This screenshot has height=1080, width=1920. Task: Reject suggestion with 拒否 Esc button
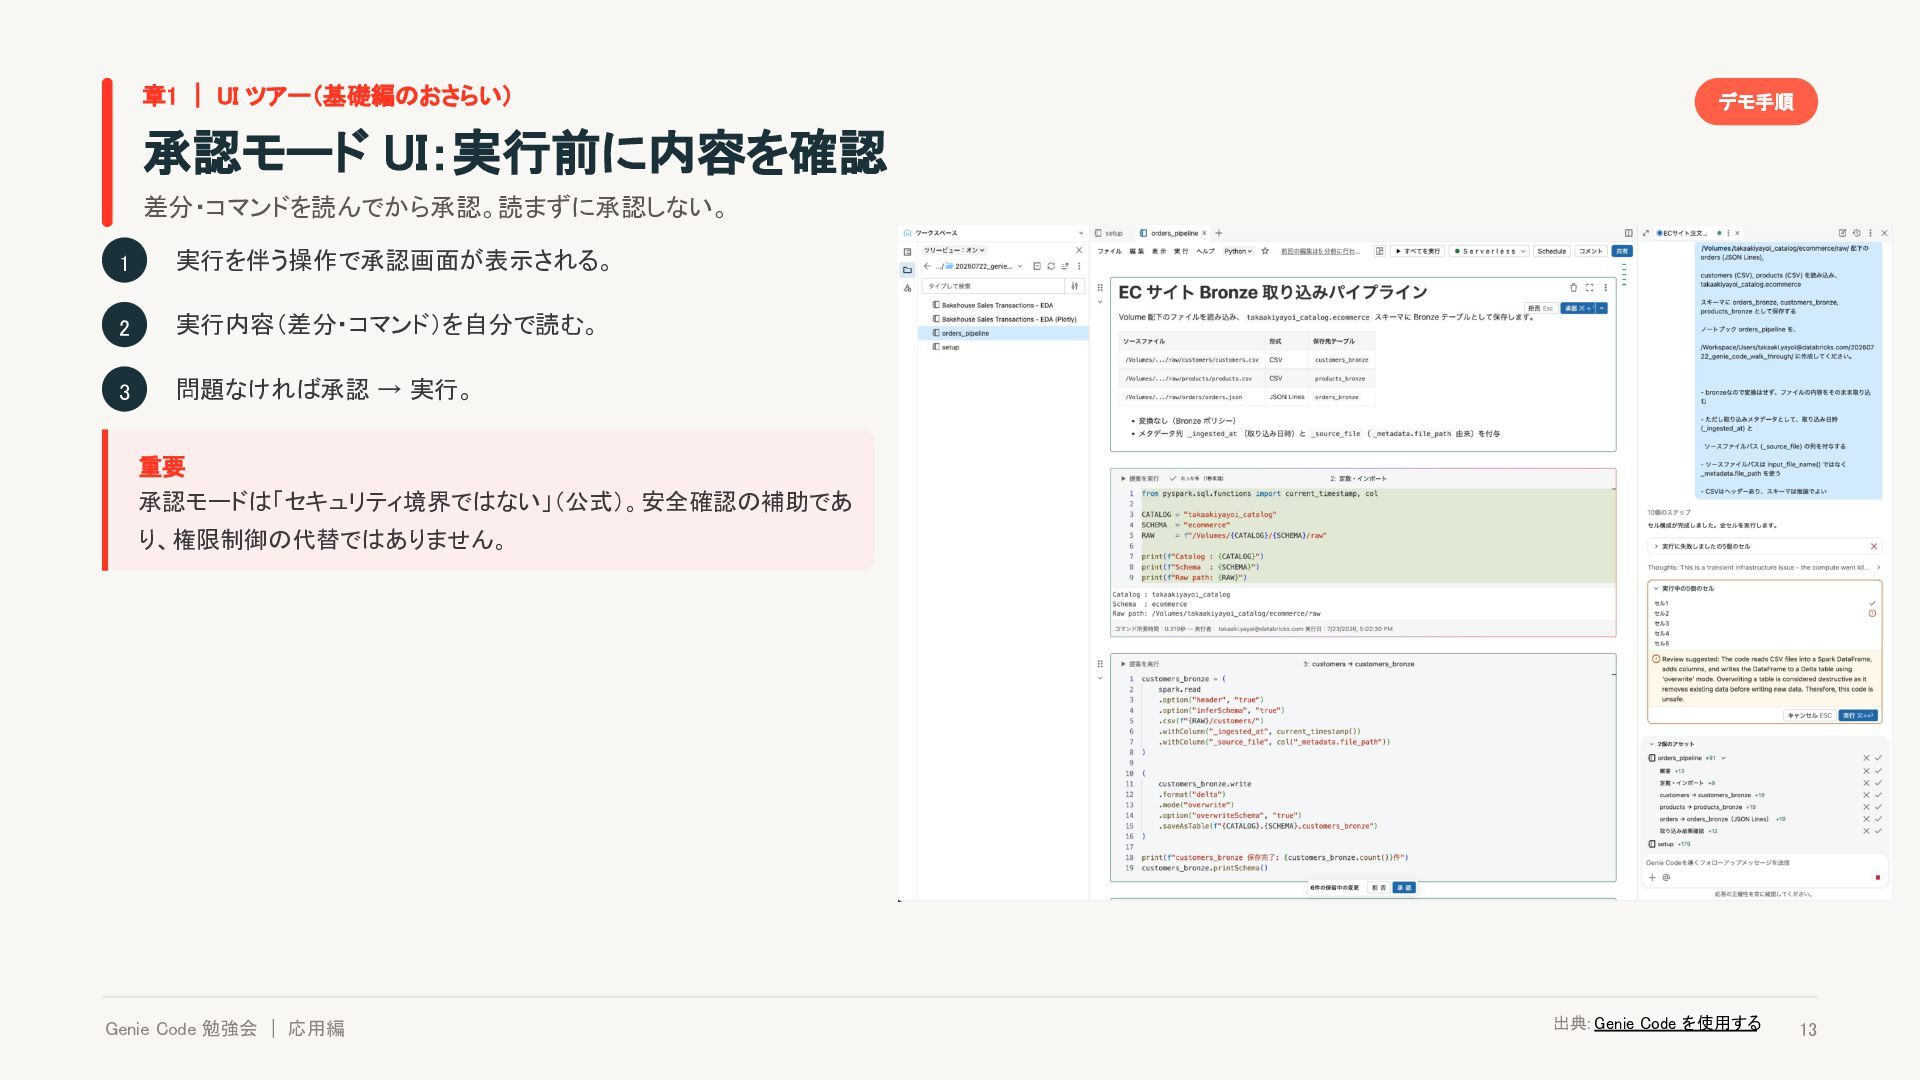1541,308
